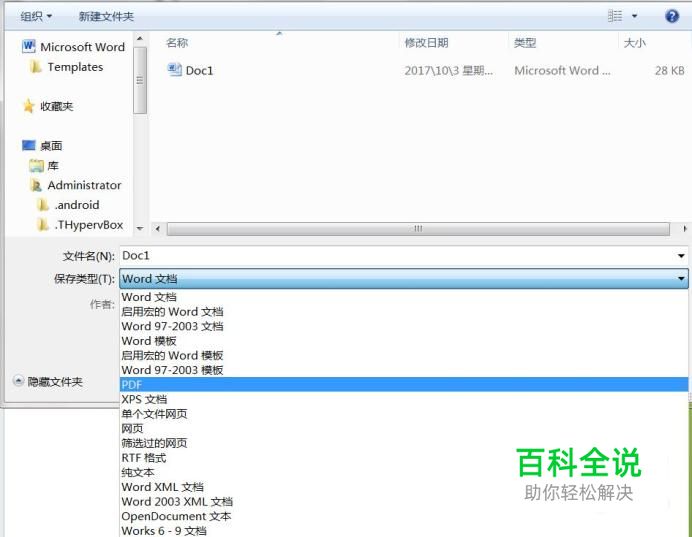Viewport: 692px width, 537px height.
Task: Open the help icon in the toolbar
Action: click(x=672, y=16)
